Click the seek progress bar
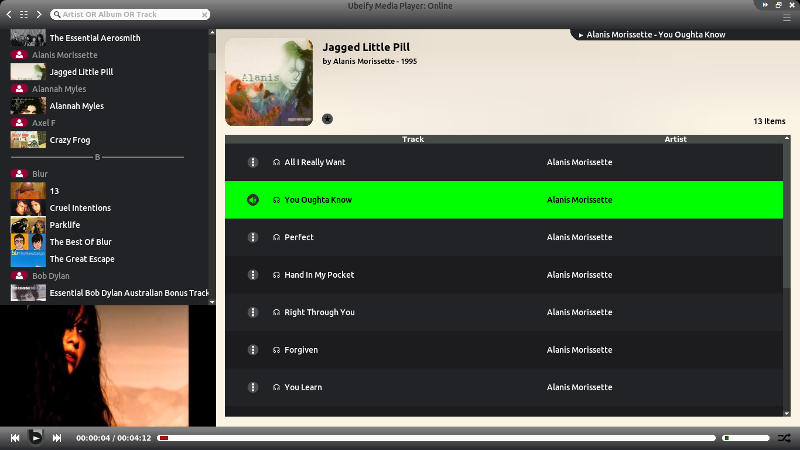The image size is (800, 450). click(437, 438)
